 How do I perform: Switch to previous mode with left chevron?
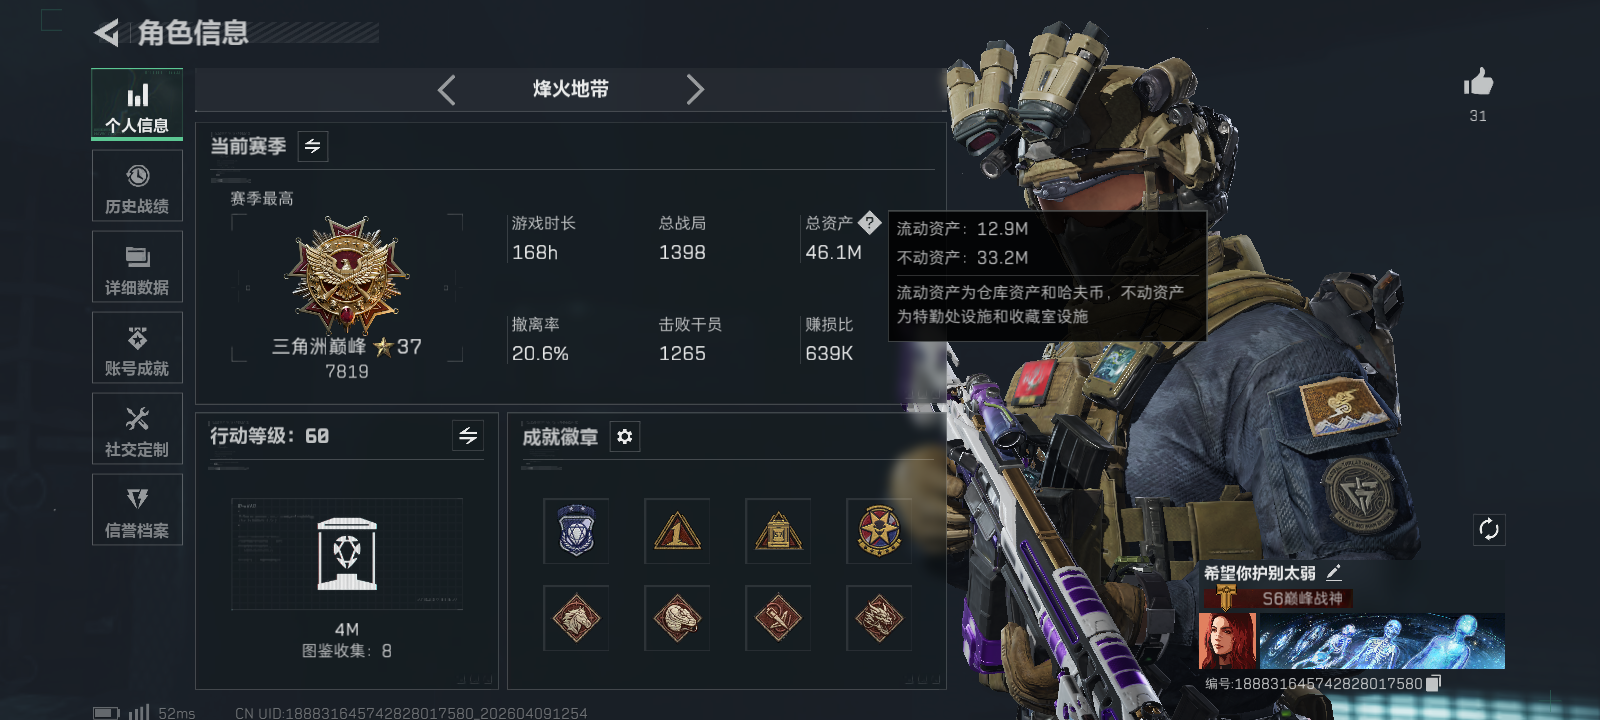coord(447,90)
